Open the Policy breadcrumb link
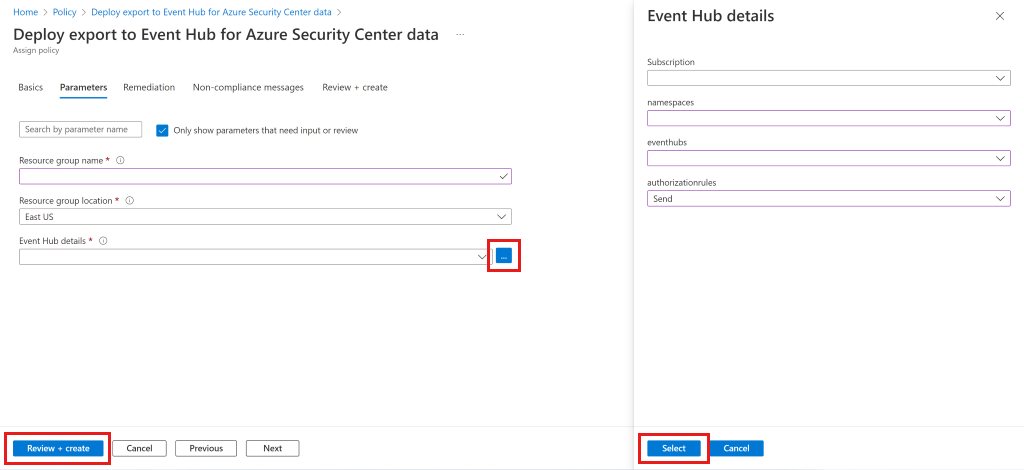This screenshot has width=1024, height=470. pos(65,12)
